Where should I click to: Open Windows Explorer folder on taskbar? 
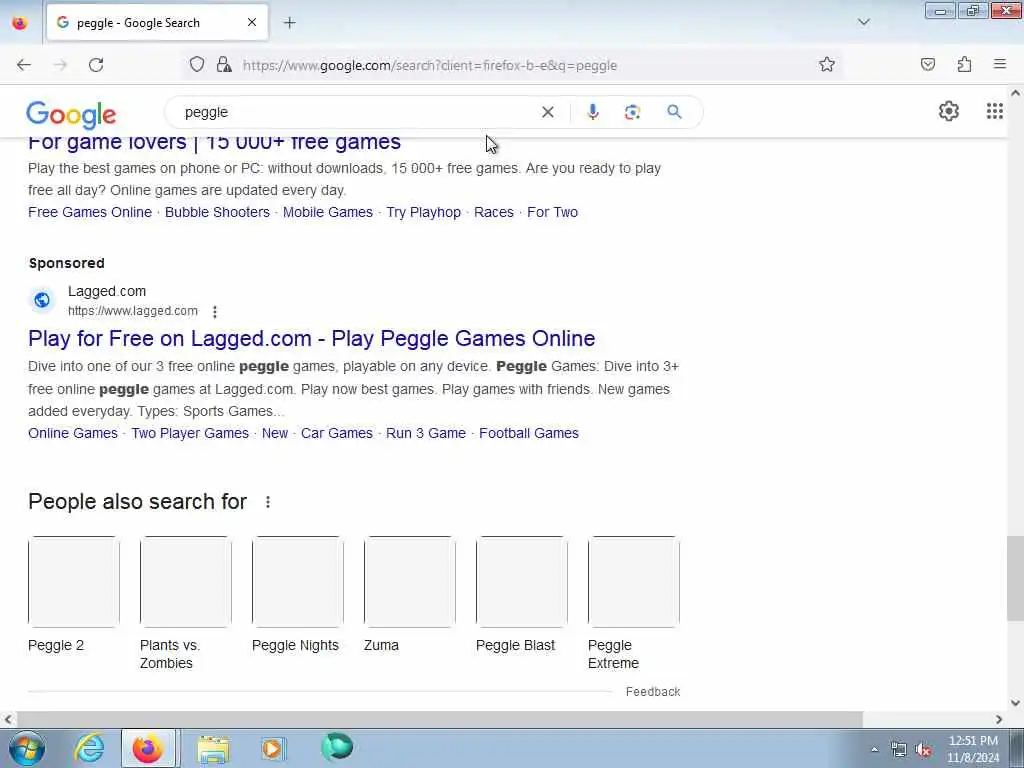point(213,749)
